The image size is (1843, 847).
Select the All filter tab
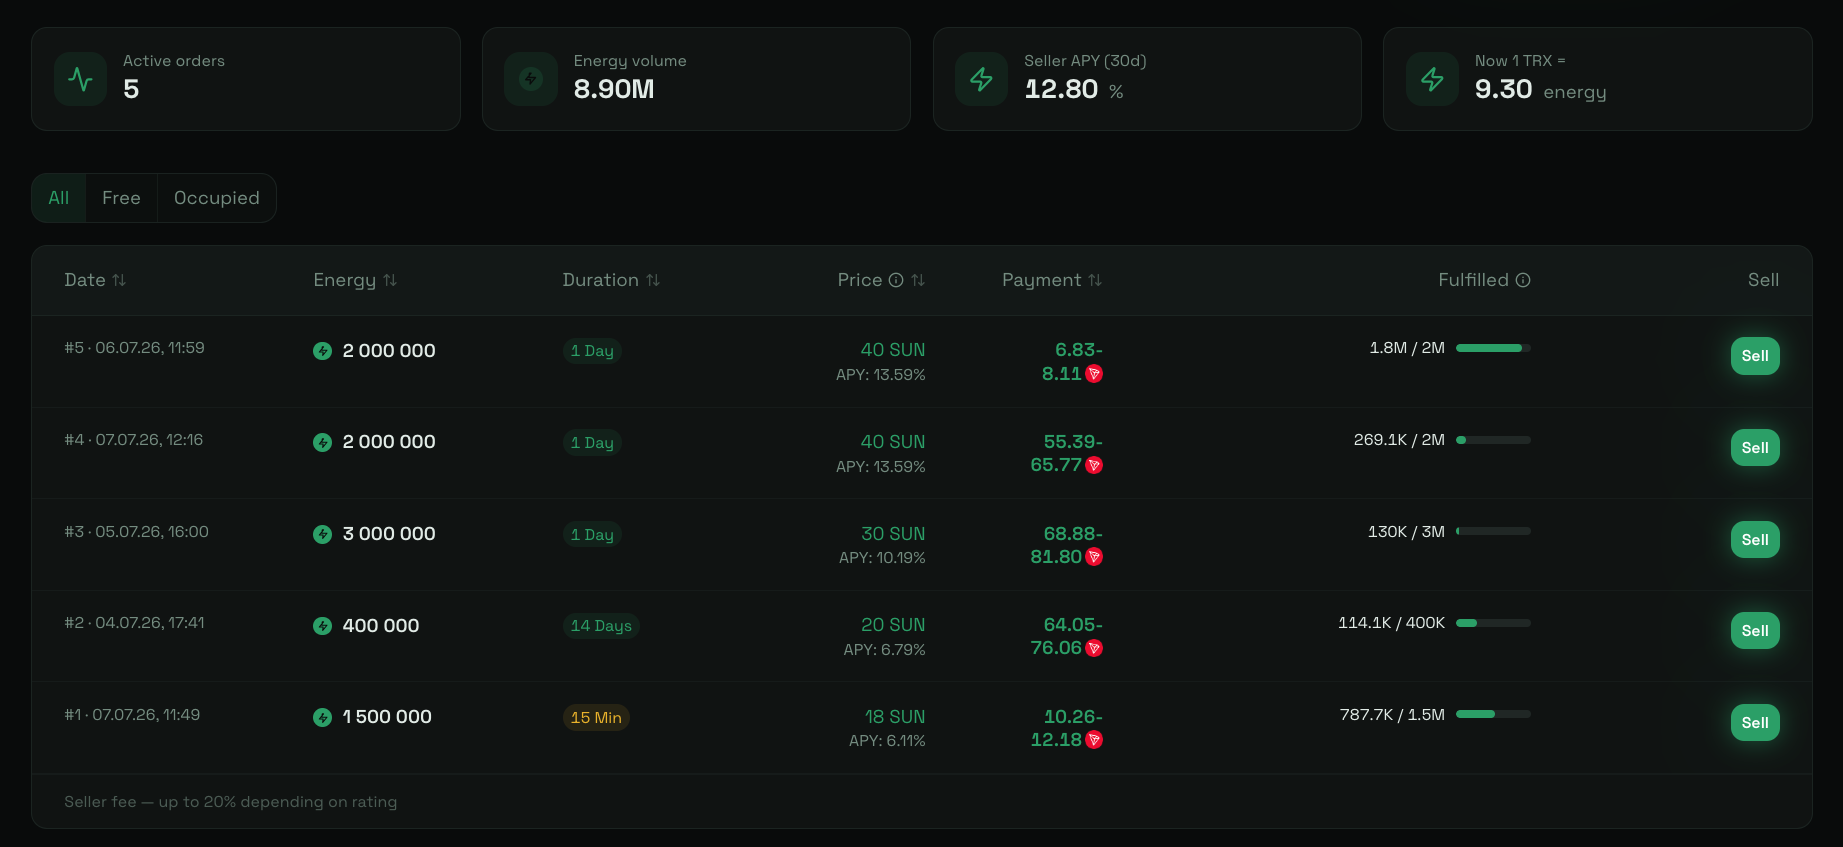pos(59,198)
